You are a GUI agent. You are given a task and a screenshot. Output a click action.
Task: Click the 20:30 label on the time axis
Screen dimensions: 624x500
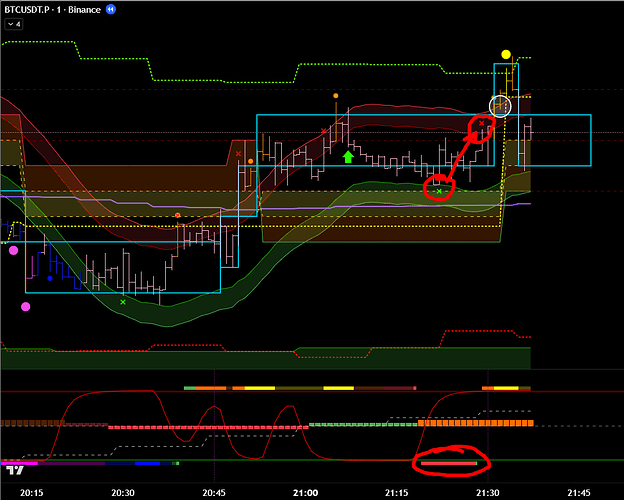click(x=123, y=492)
